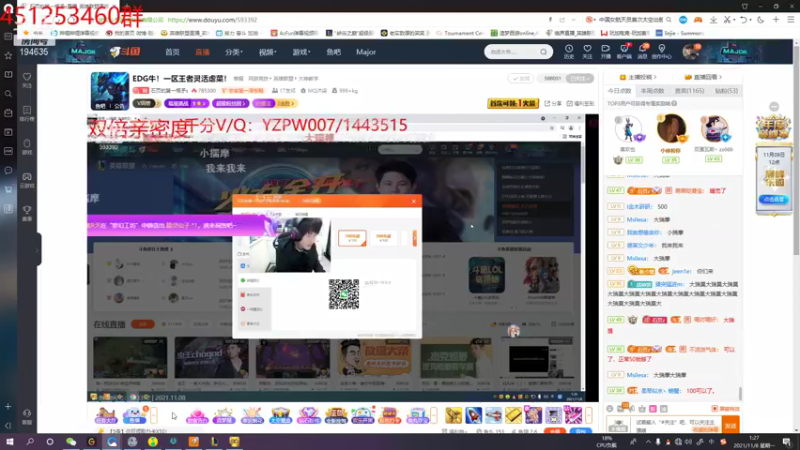Viewport: 800px width, 450px height.
Task: Expand the right-side gift bar arrow
Action: click(x=589, y=416)
